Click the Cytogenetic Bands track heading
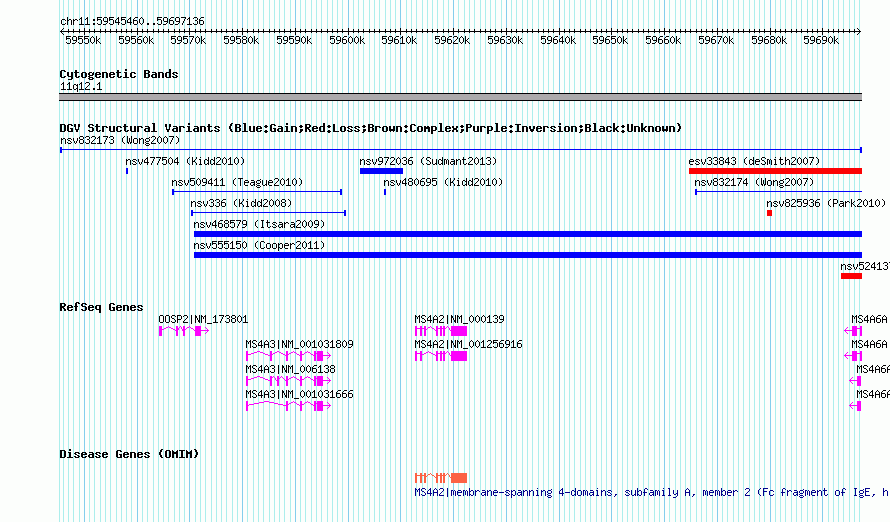Screen dimensions: 890x522 (119, 74)
